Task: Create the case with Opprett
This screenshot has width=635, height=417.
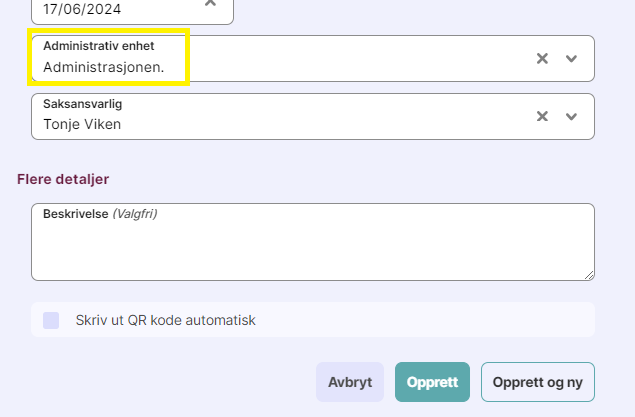Action: [x=433, y=382]
